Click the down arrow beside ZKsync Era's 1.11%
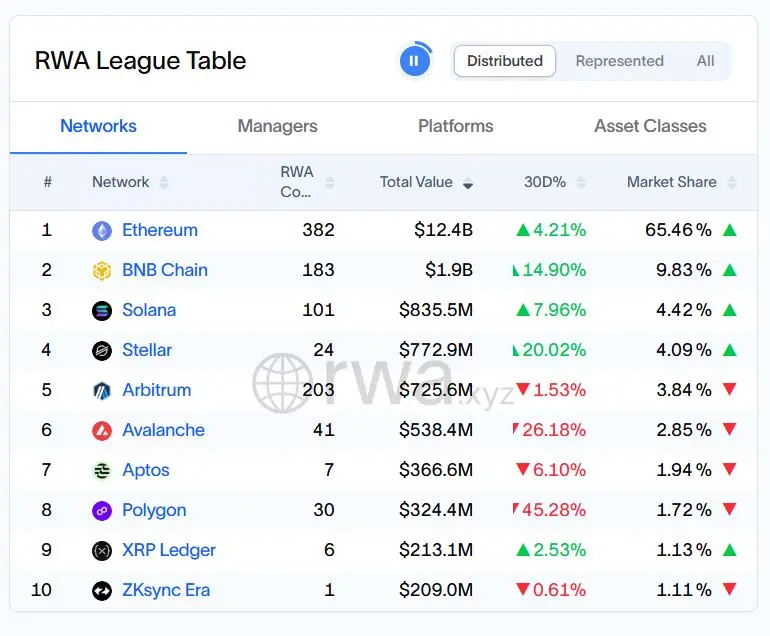This screenshot has height=636, width=770. pos(730,589)
